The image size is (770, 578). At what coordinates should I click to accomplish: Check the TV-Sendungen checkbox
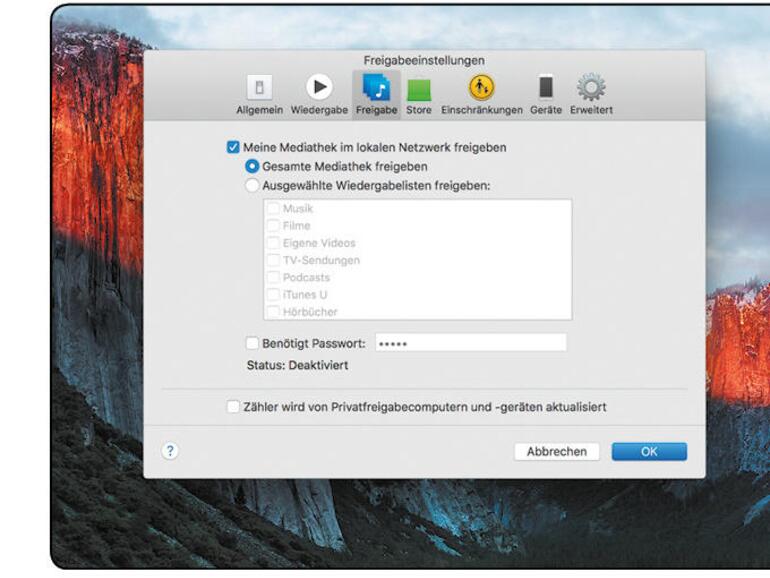tap(273, 260)
